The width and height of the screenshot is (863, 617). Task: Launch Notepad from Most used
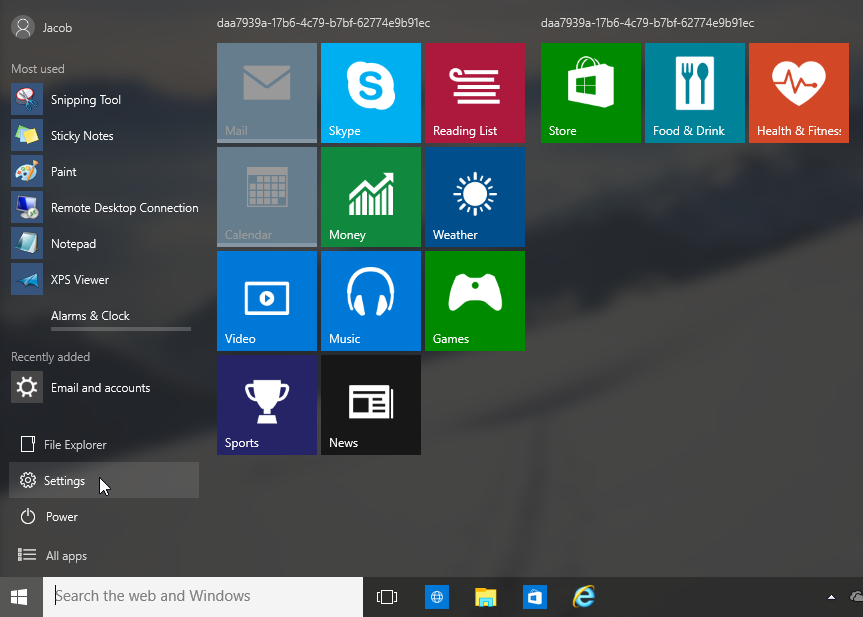(x=105, y=244)
